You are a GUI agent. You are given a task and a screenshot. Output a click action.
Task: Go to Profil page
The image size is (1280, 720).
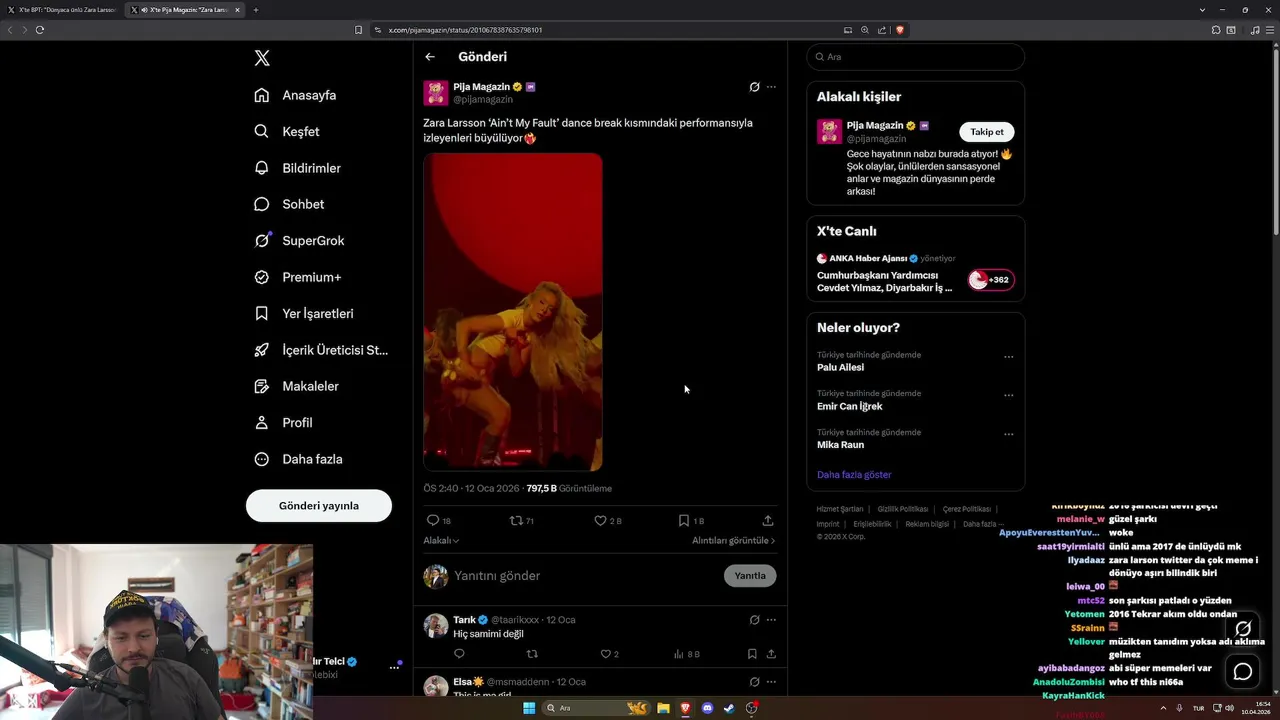click(x=284, y=423)
